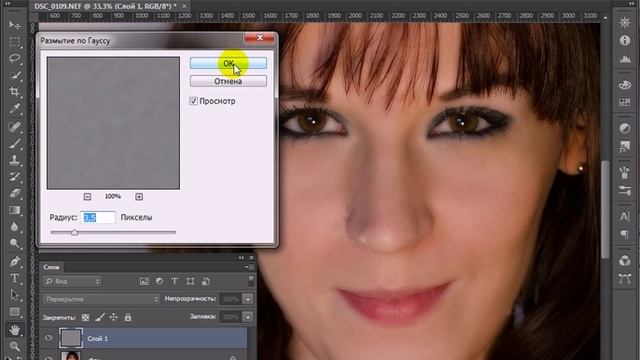Turn layer filtering switch on or off
640x360 pixels.
(x=251, y=281)
